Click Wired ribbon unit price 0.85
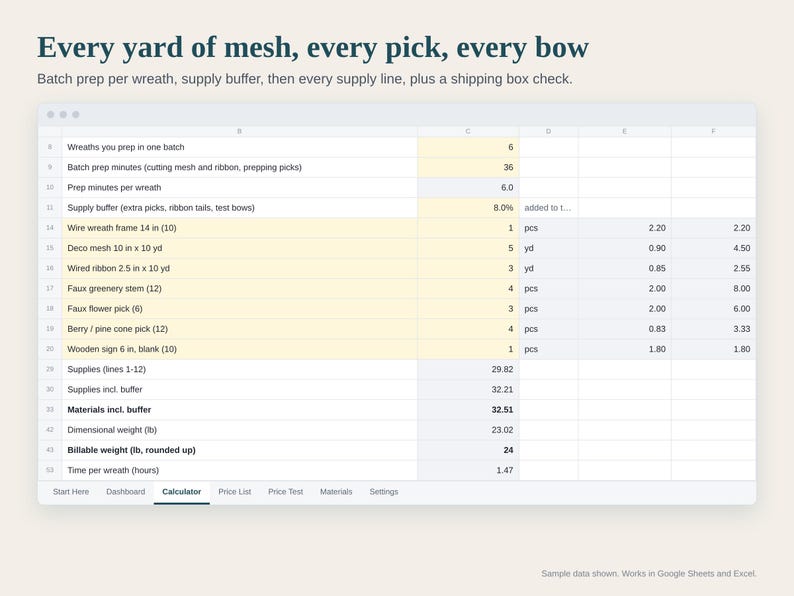This screenshot has height=596, width=794. coord(624,268)
